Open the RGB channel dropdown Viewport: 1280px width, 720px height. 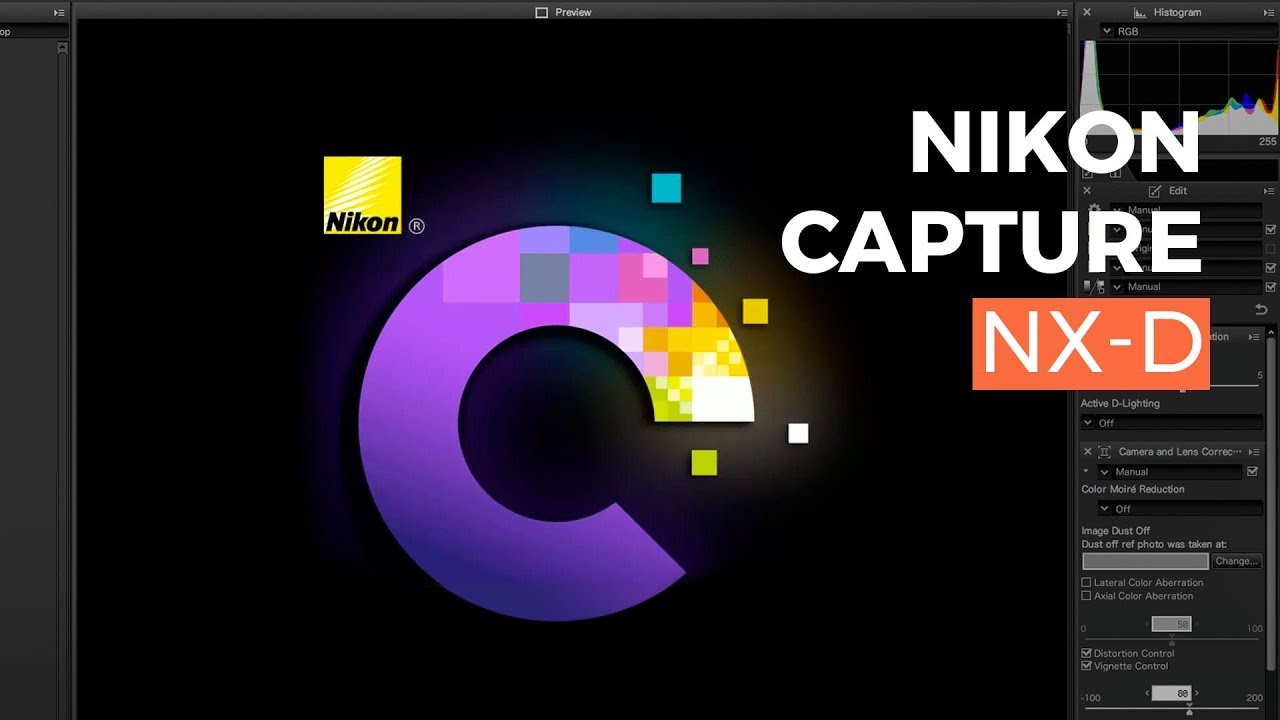(1188, 31)
